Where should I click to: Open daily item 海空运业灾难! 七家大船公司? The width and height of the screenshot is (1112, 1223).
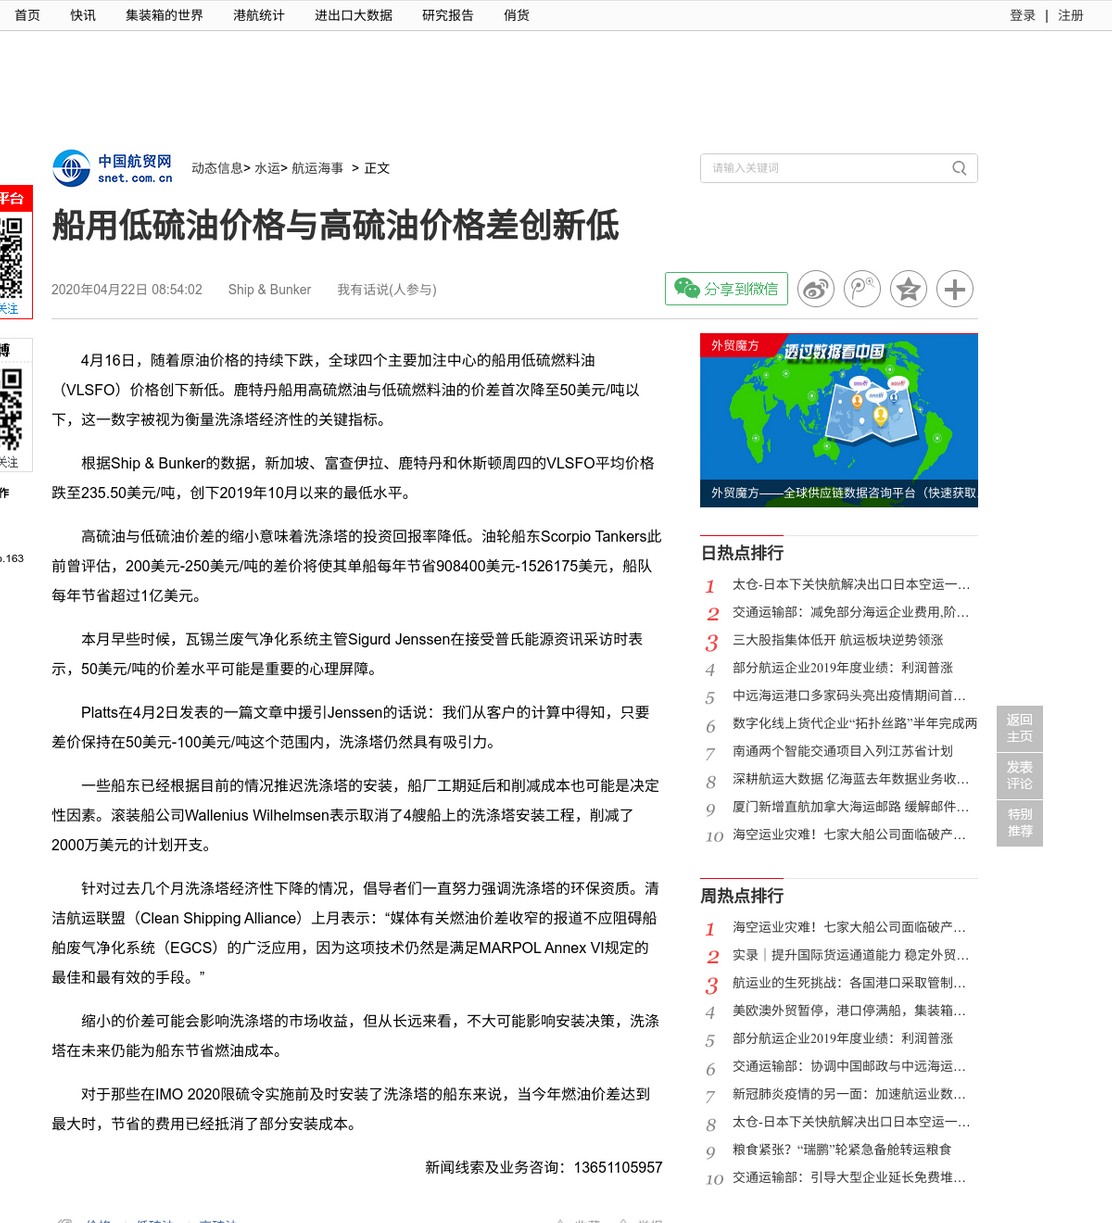(x=851, y=834)
